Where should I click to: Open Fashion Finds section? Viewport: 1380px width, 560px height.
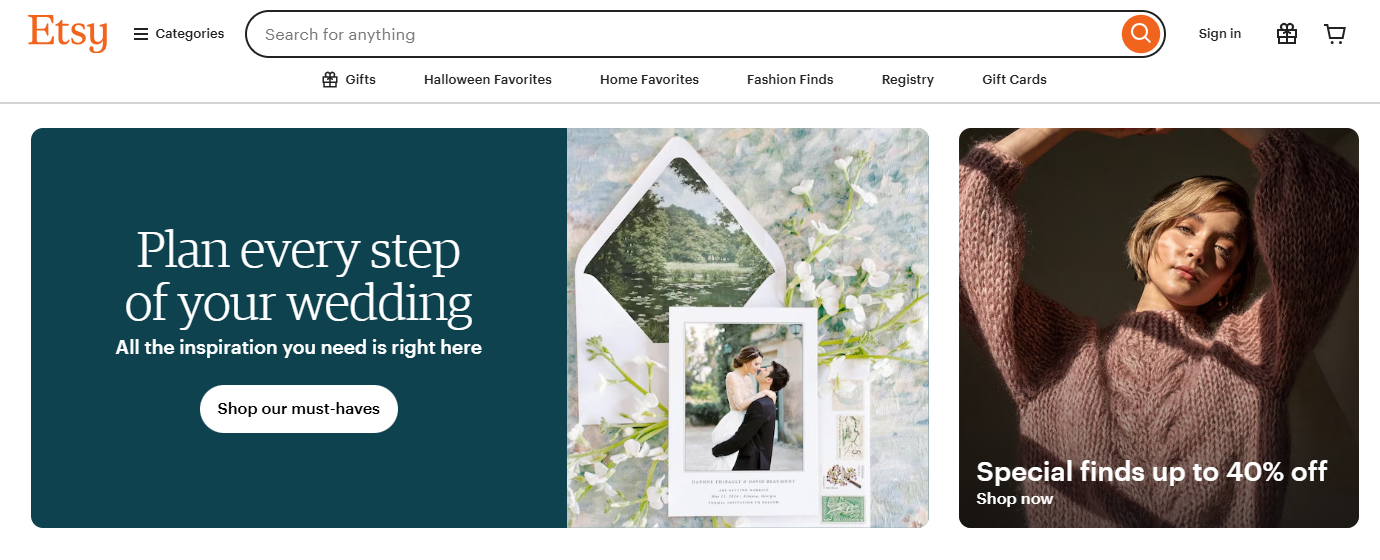pyautogui.click(x=790, y=80)
